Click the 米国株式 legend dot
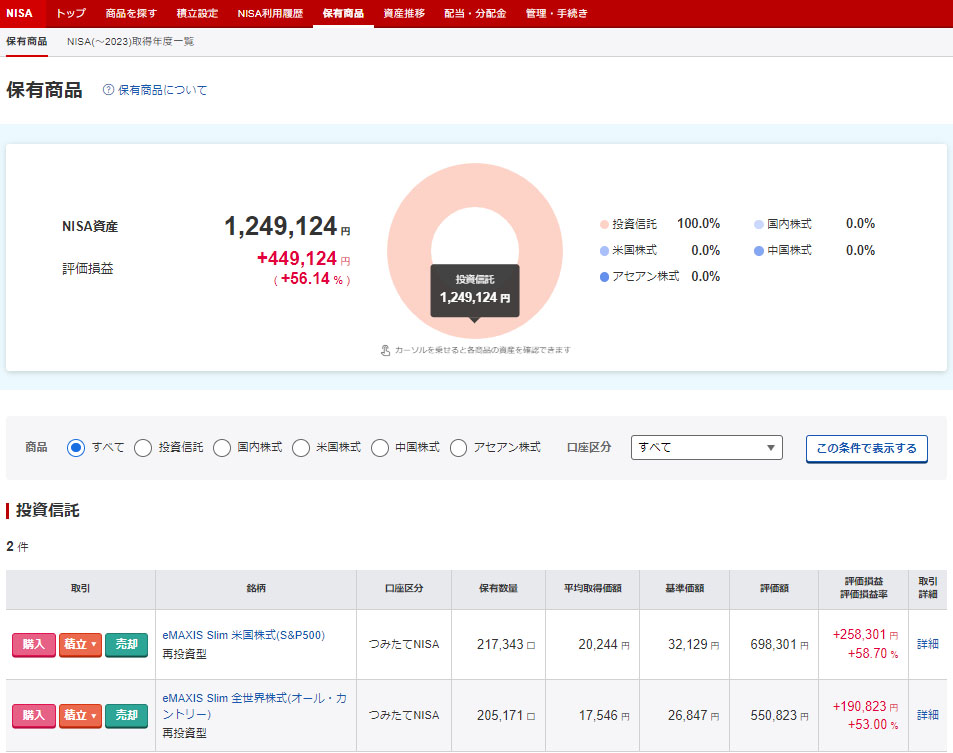This screenshot has height=753, width=953. [604, 251]
